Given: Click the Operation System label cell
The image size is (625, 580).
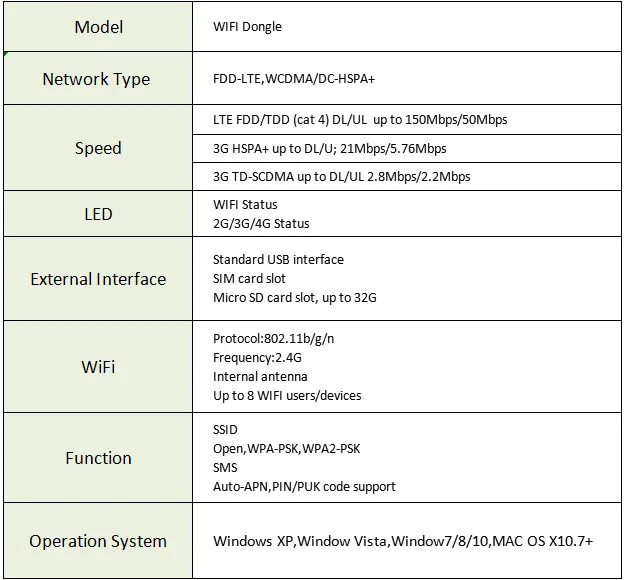Looking at the screenshot, I should click(x=98, y=541).
